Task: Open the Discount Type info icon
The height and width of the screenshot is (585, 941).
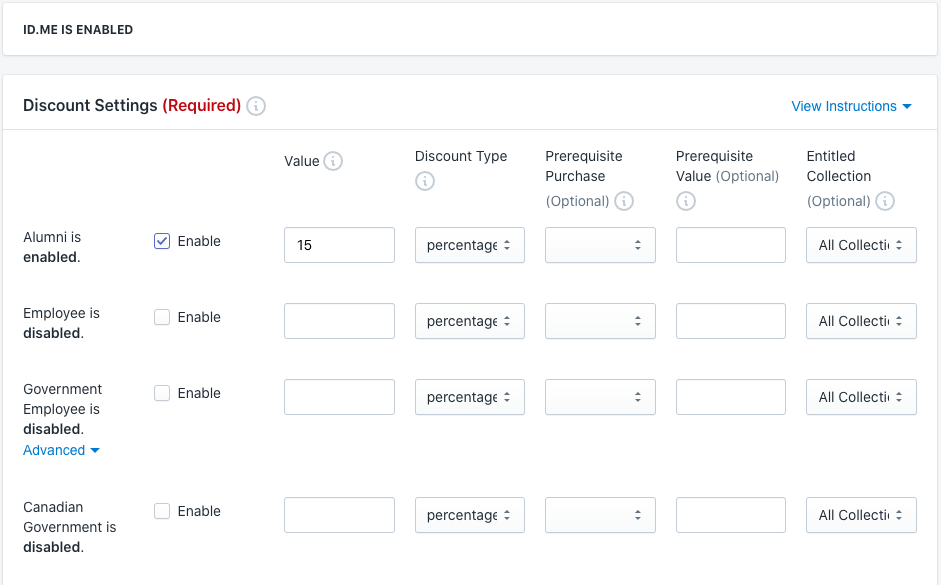Action: click(425, 181)
